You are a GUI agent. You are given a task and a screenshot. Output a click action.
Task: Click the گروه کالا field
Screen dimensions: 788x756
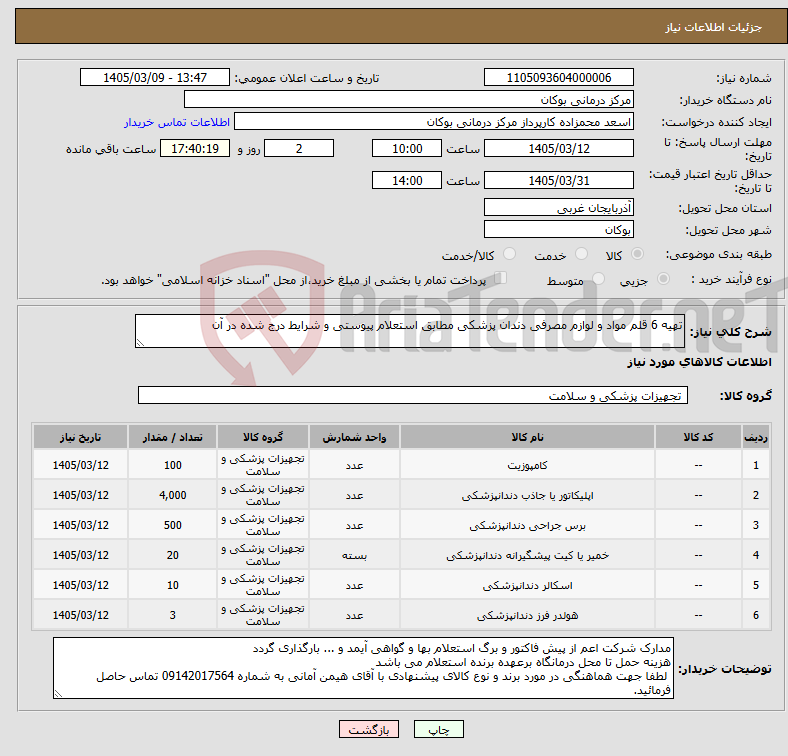413,395
